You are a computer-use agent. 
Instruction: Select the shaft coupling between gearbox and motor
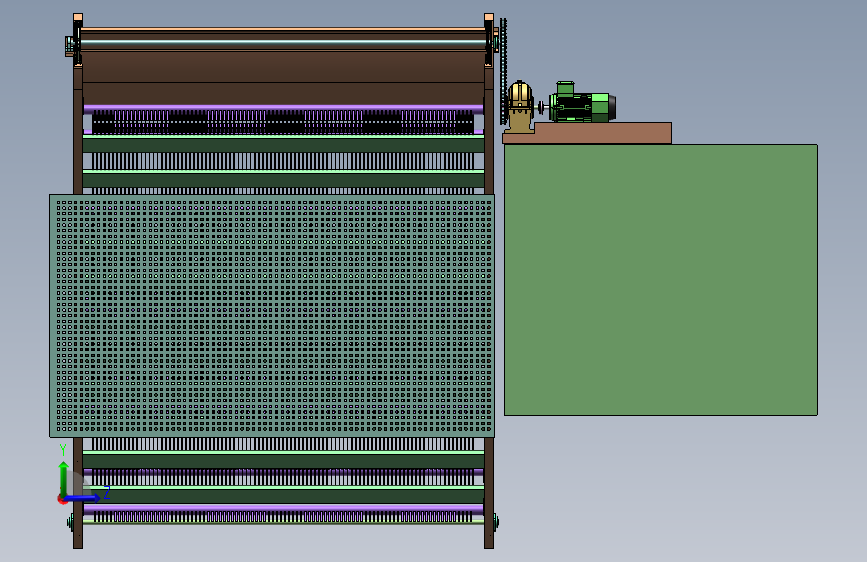[x=541, y=107]
